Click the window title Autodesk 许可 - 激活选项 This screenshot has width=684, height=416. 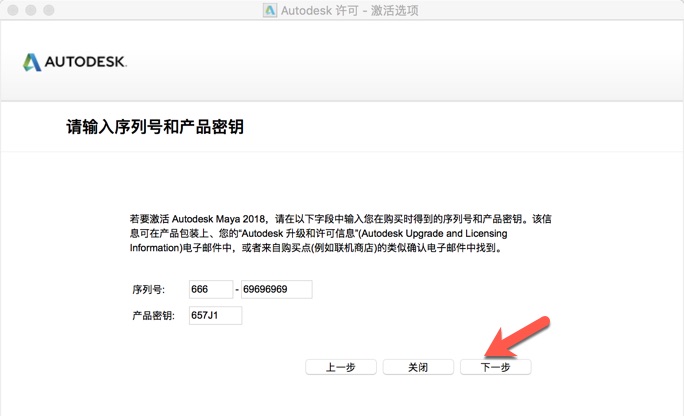tap(349, 10)
